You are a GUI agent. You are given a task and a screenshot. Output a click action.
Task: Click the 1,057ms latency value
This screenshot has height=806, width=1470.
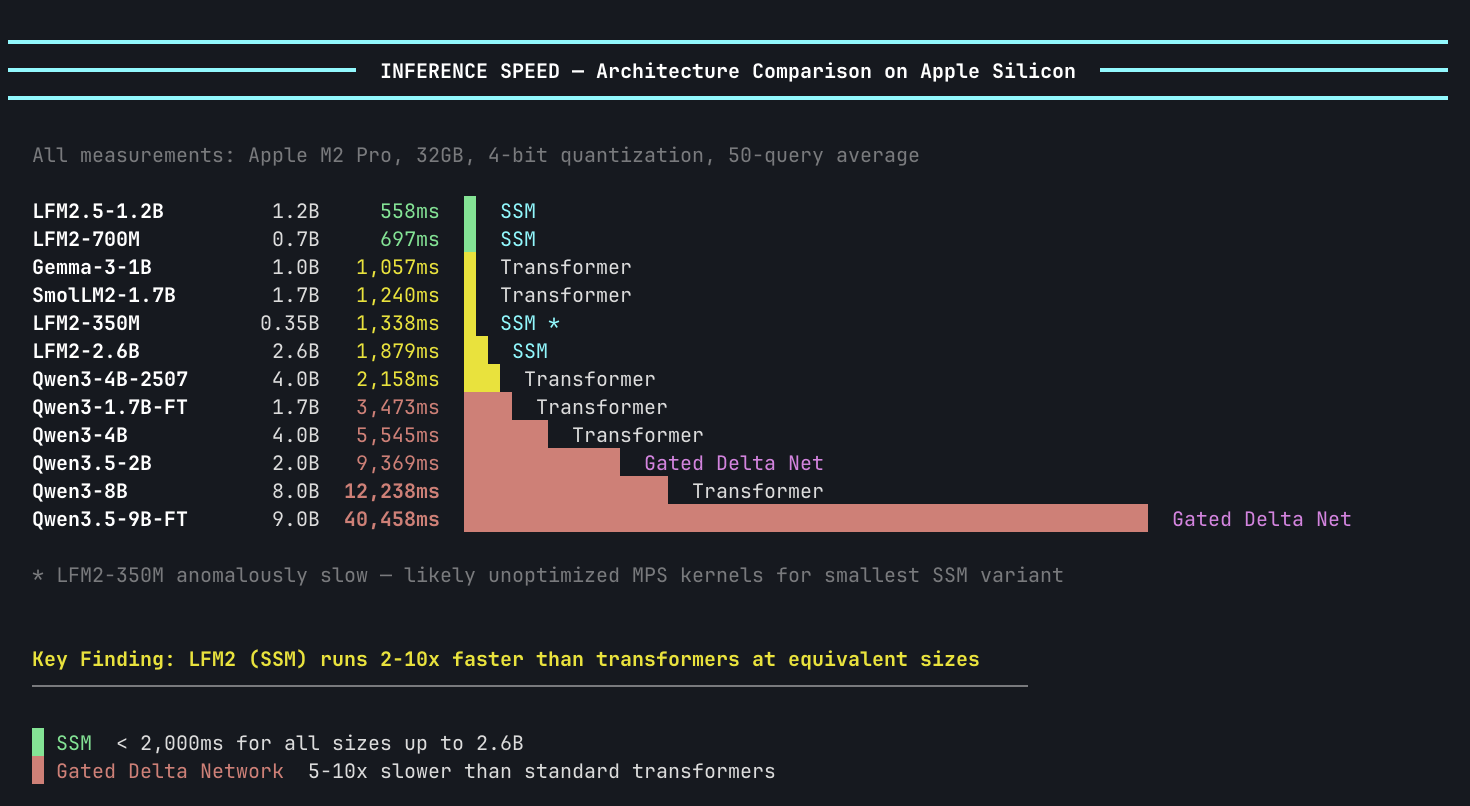pos(398,267)
